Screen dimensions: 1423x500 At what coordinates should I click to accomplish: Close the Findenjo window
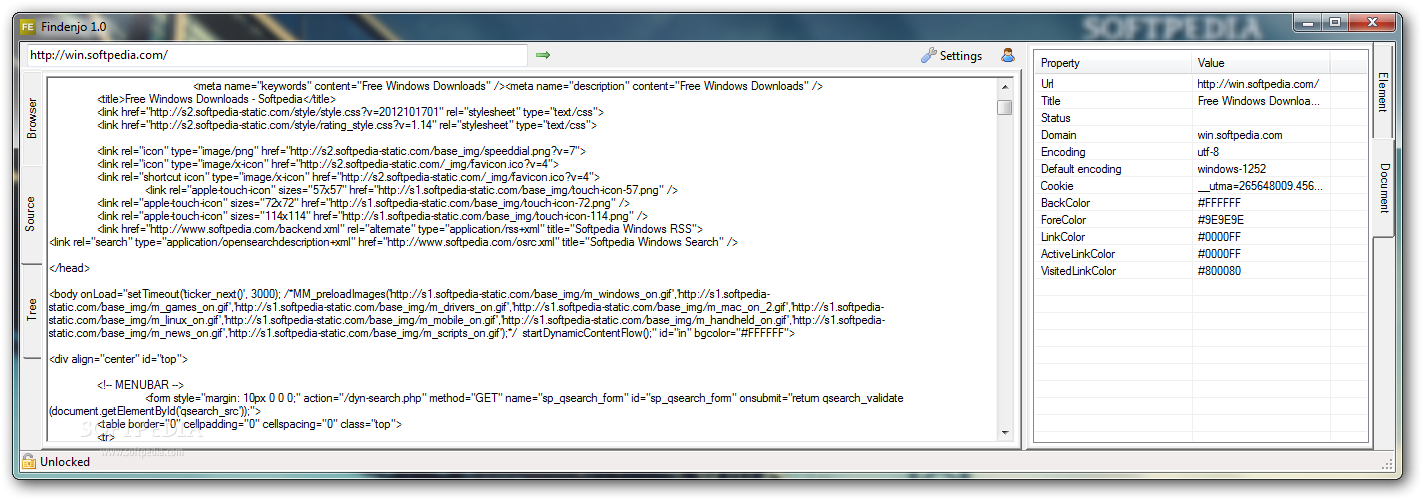1371,21
